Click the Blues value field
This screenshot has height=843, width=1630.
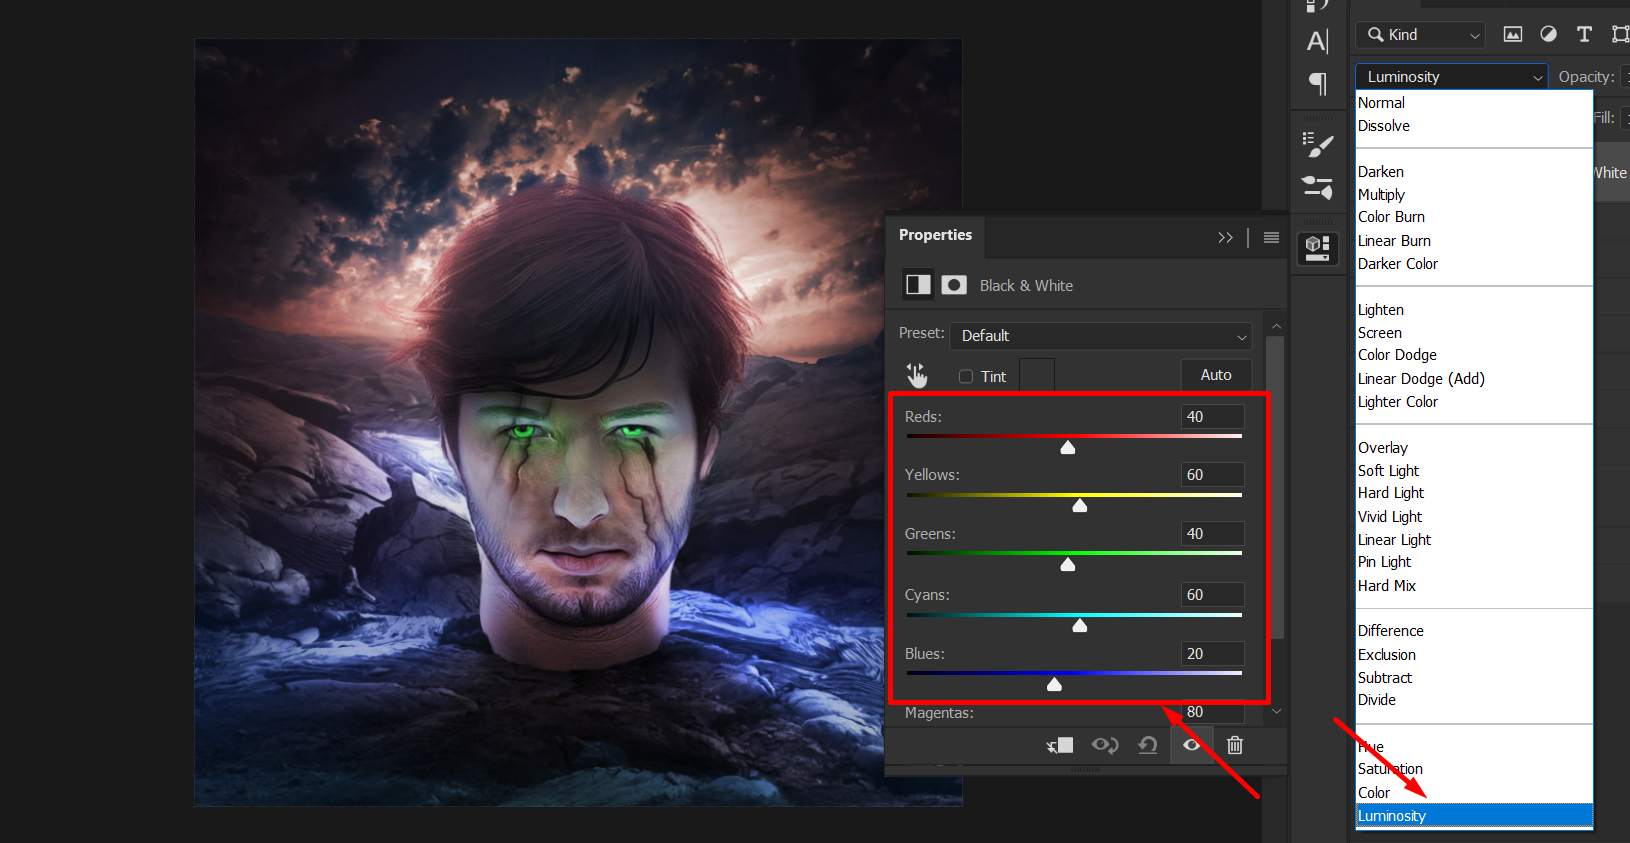point(1213,654)
